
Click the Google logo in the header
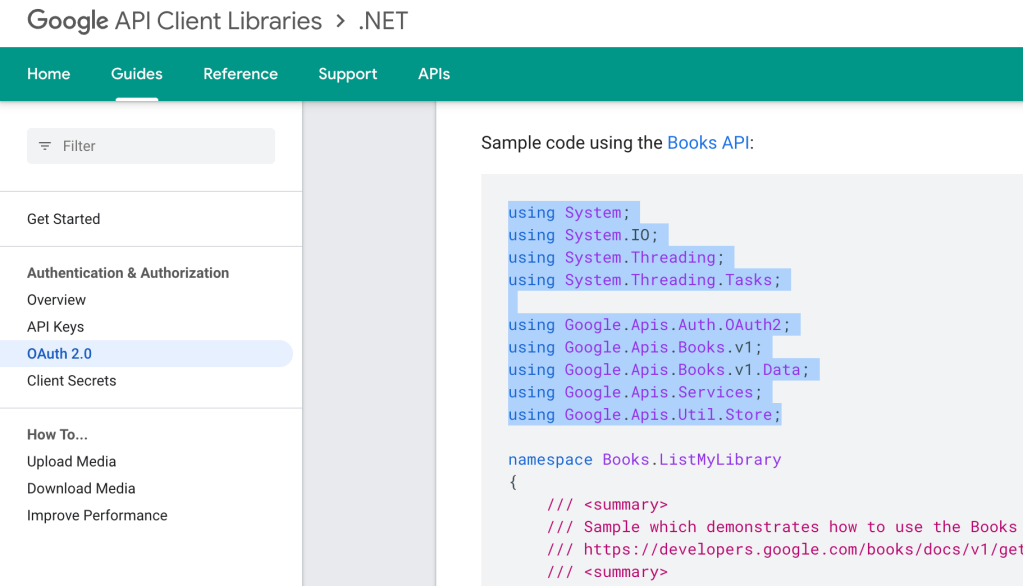tap(67, 21)
